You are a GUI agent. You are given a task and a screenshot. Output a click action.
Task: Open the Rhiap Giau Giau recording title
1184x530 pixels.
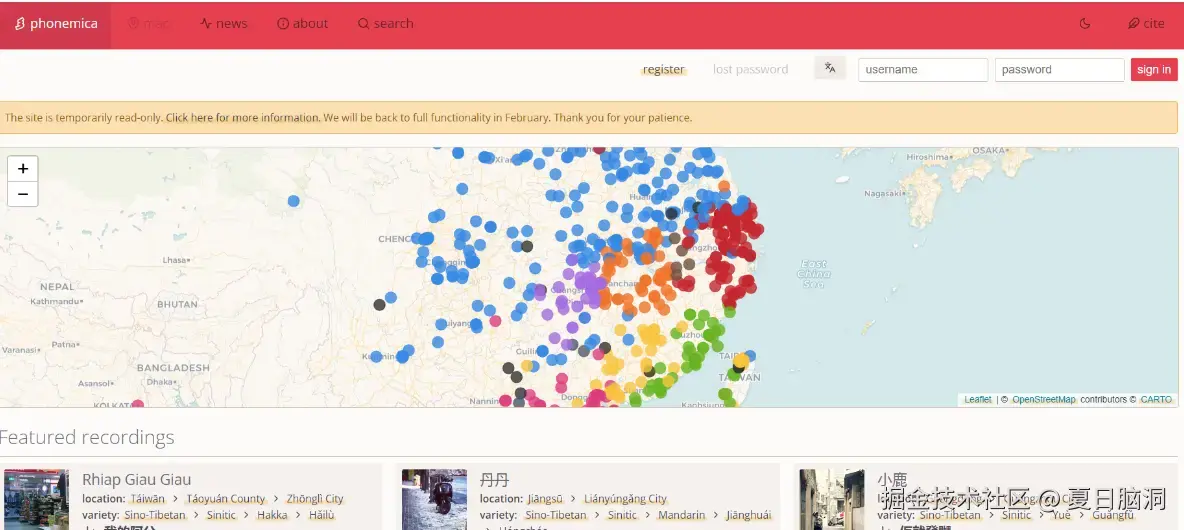pos(137,479)
